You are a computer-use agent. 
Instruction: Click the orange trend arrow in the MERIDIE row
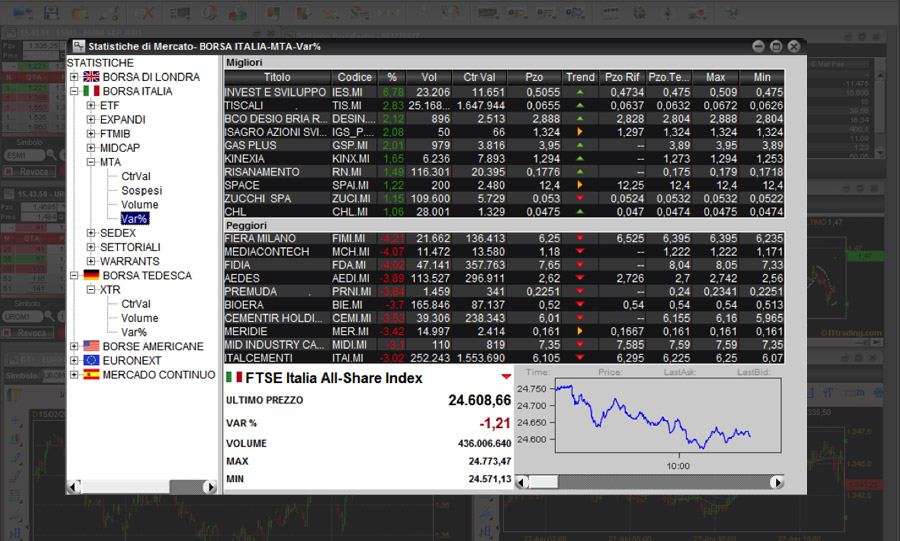coord(580,331)
